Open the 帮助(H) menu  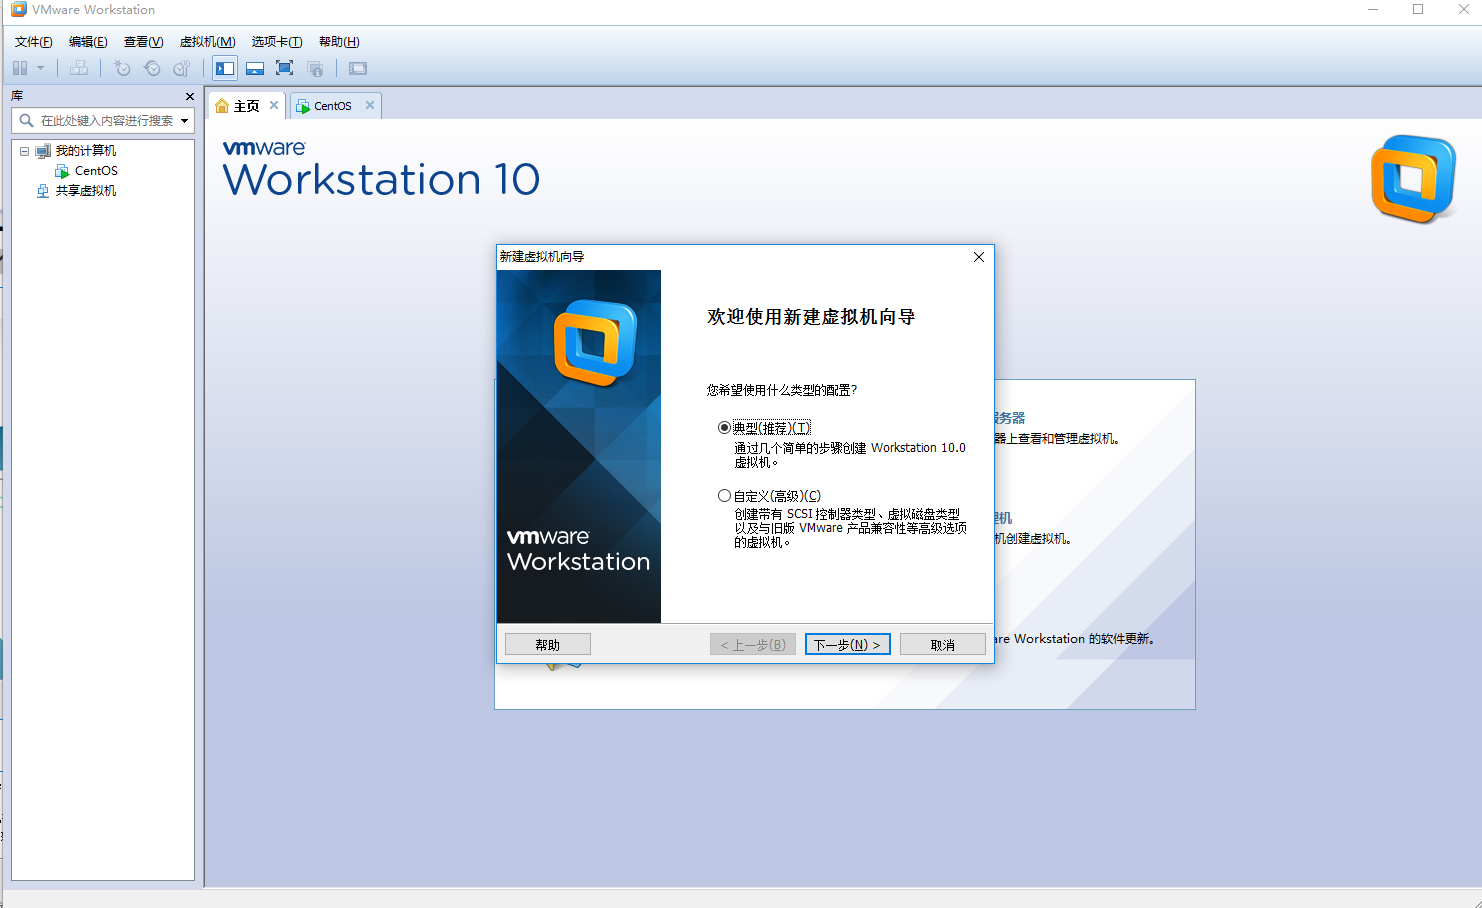[x=339, y=42]
